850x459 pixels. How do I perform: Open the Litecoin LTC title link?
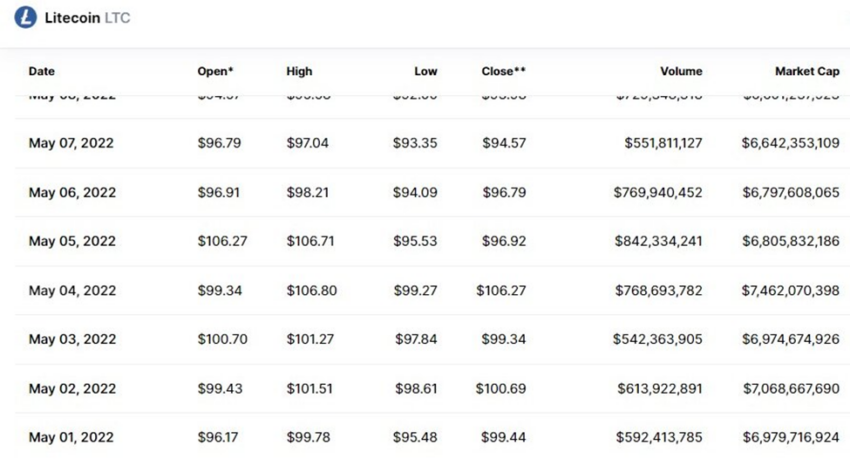click(x=87, y=18)
